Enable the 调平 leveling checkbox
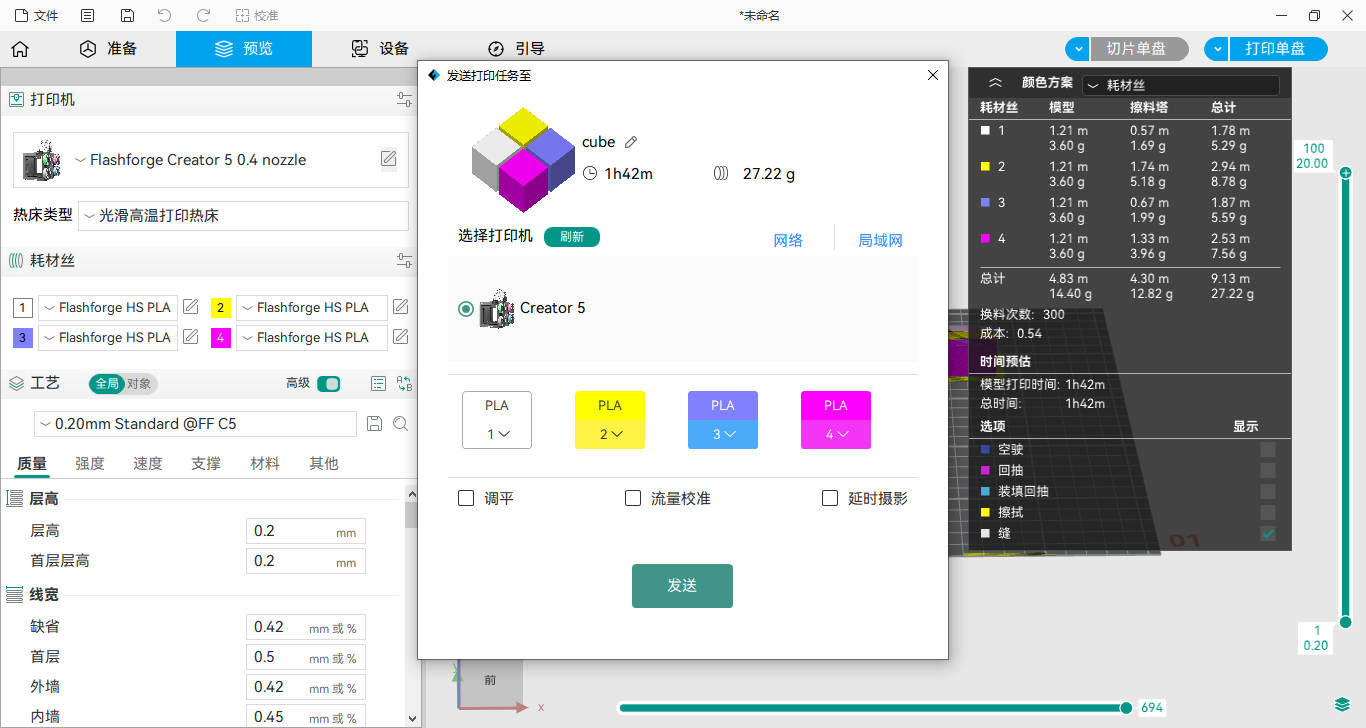The image size is (1366, 728). (x=466, y=498)
